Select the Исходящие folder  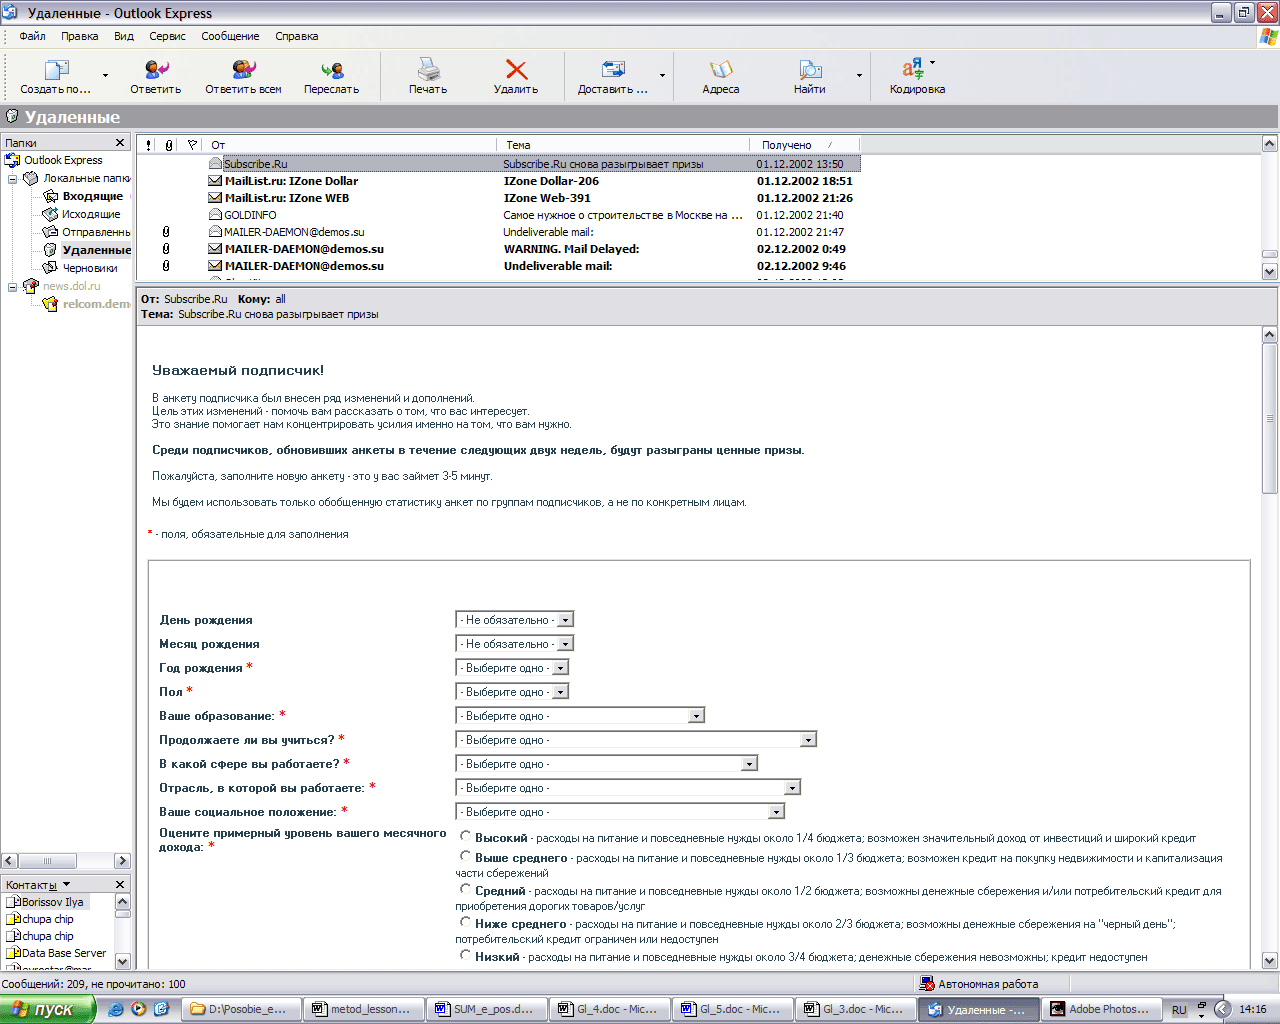click(x=91, y=214)
